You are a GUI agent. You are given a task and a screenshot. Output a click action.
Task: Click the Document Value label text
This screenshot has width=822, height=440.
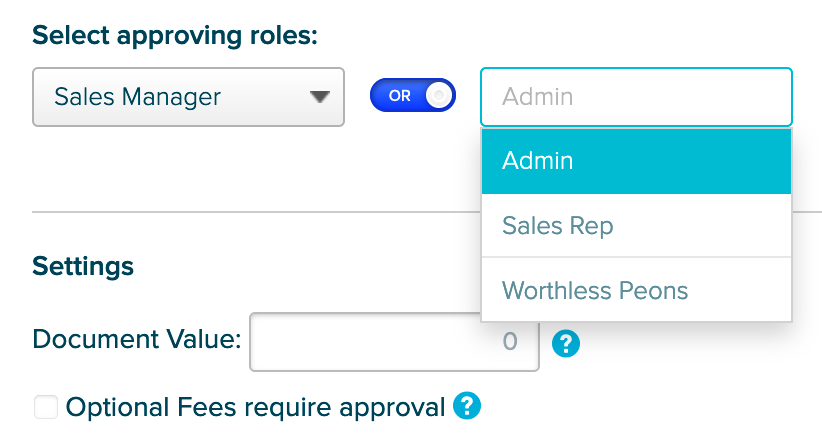pos(137,339)
